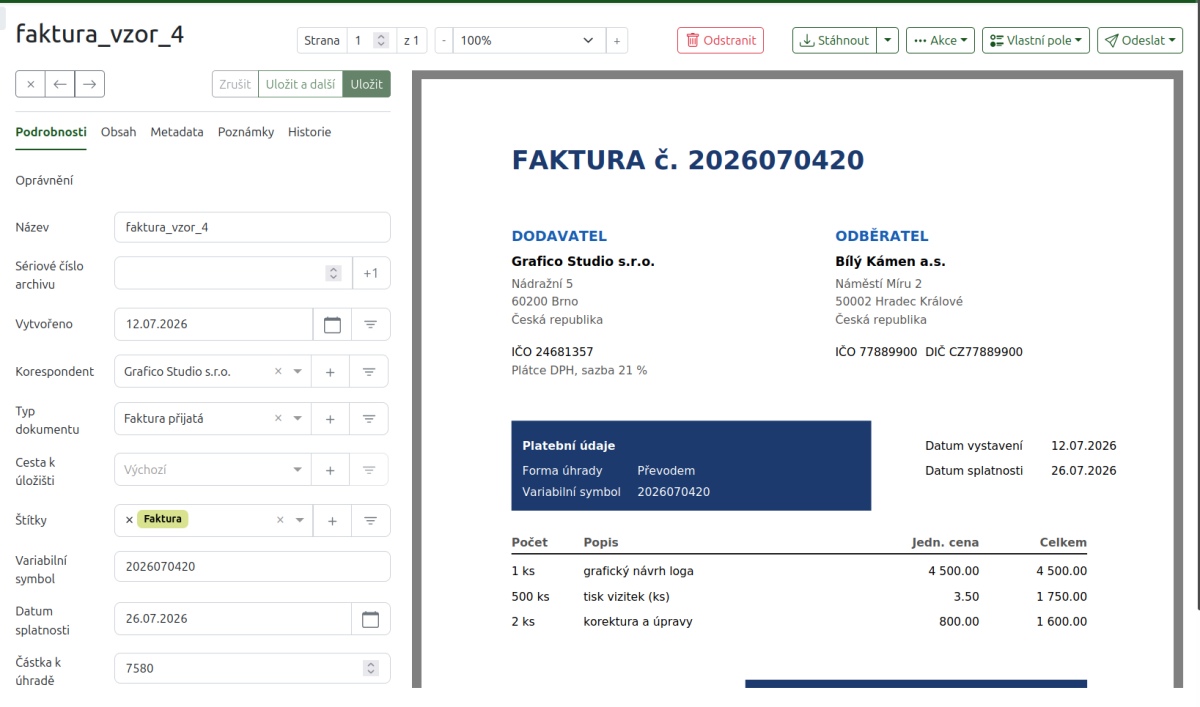Increment Sériové číslo archivu with +1
Screen dimensions: 1200x707
[371, 273]
